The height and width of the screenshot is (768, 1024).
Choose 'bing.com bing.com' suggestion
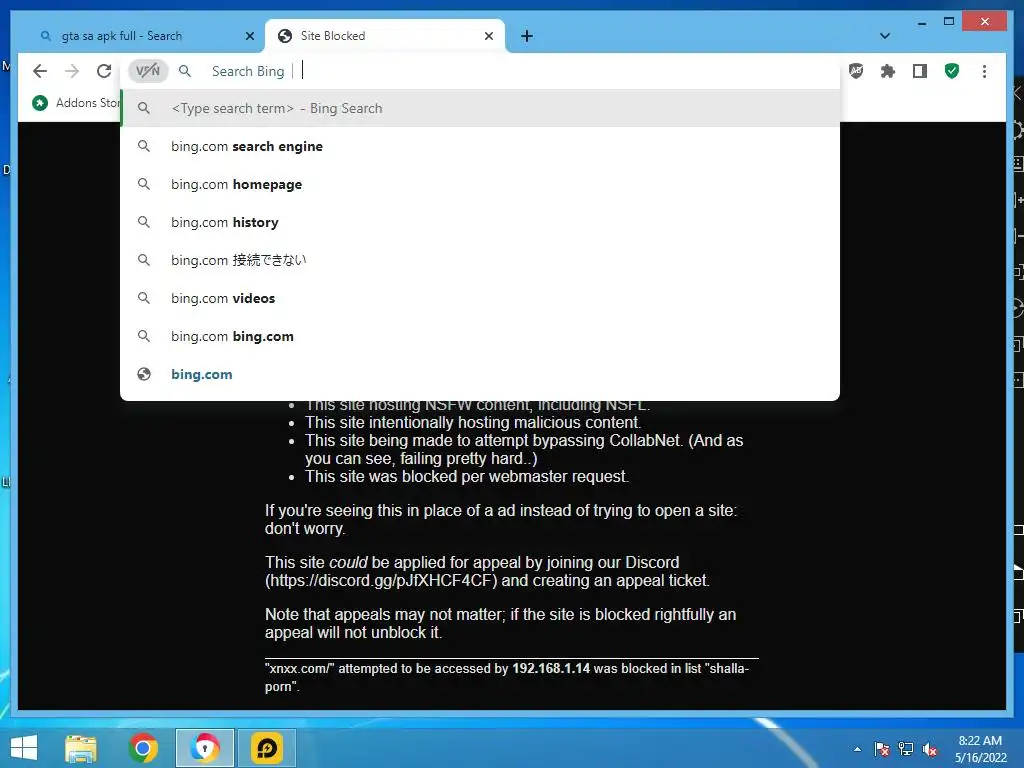480,336
